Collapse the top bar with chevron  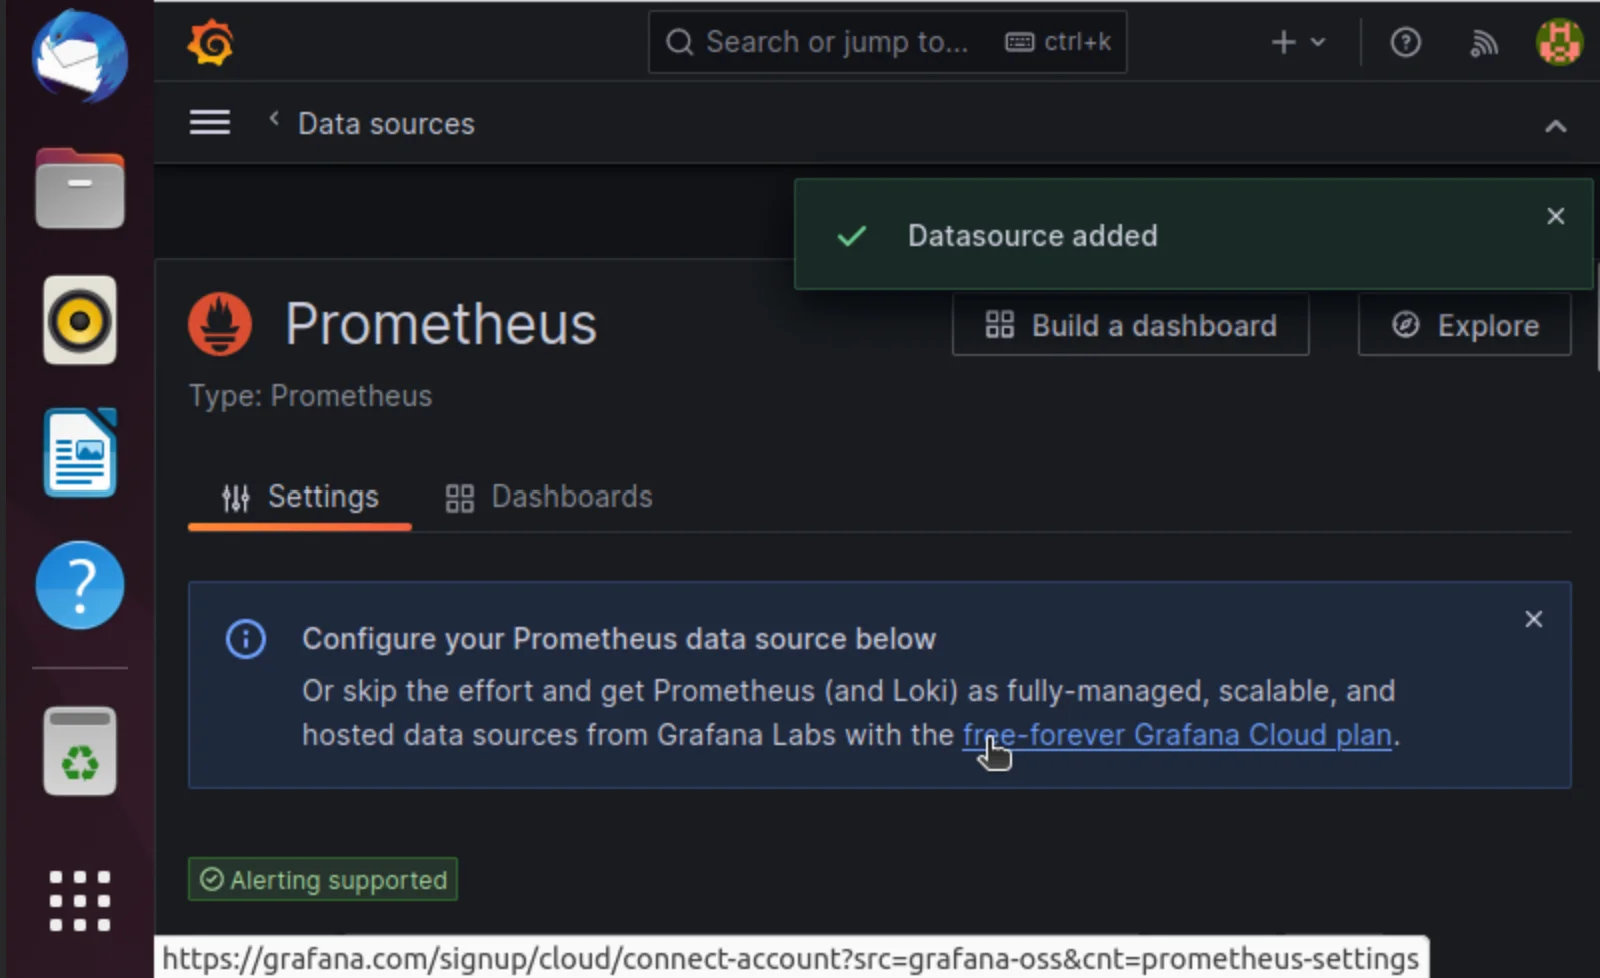click(1555, 126)
